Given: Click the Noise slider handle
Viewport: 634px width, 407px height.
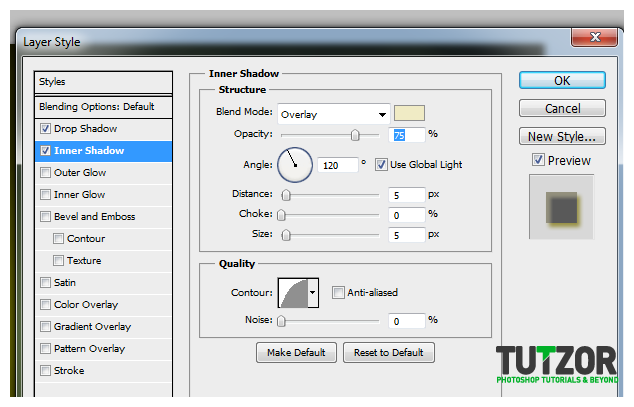Looking at the screenshot, I should tap(281, 321).
